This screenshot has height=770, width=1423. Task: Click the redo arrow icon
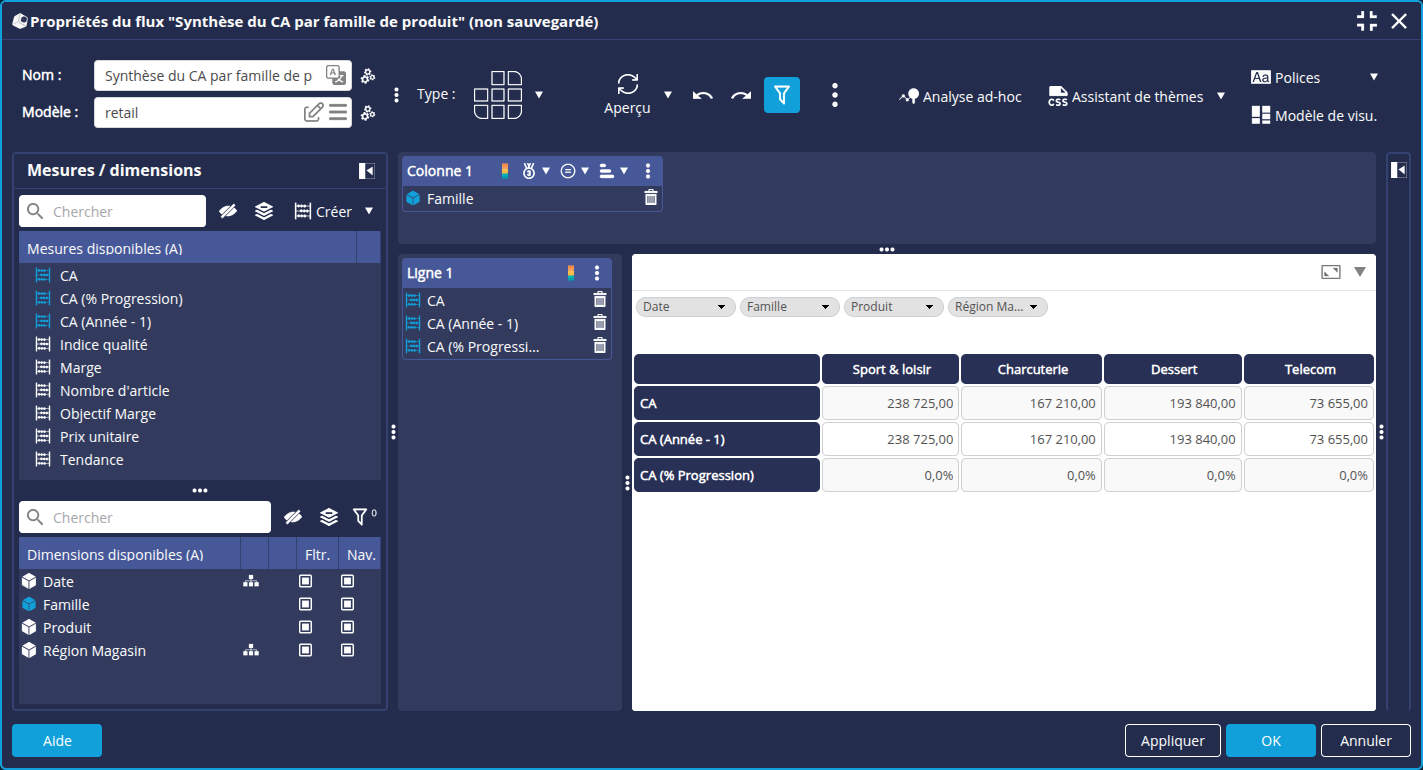741,96
